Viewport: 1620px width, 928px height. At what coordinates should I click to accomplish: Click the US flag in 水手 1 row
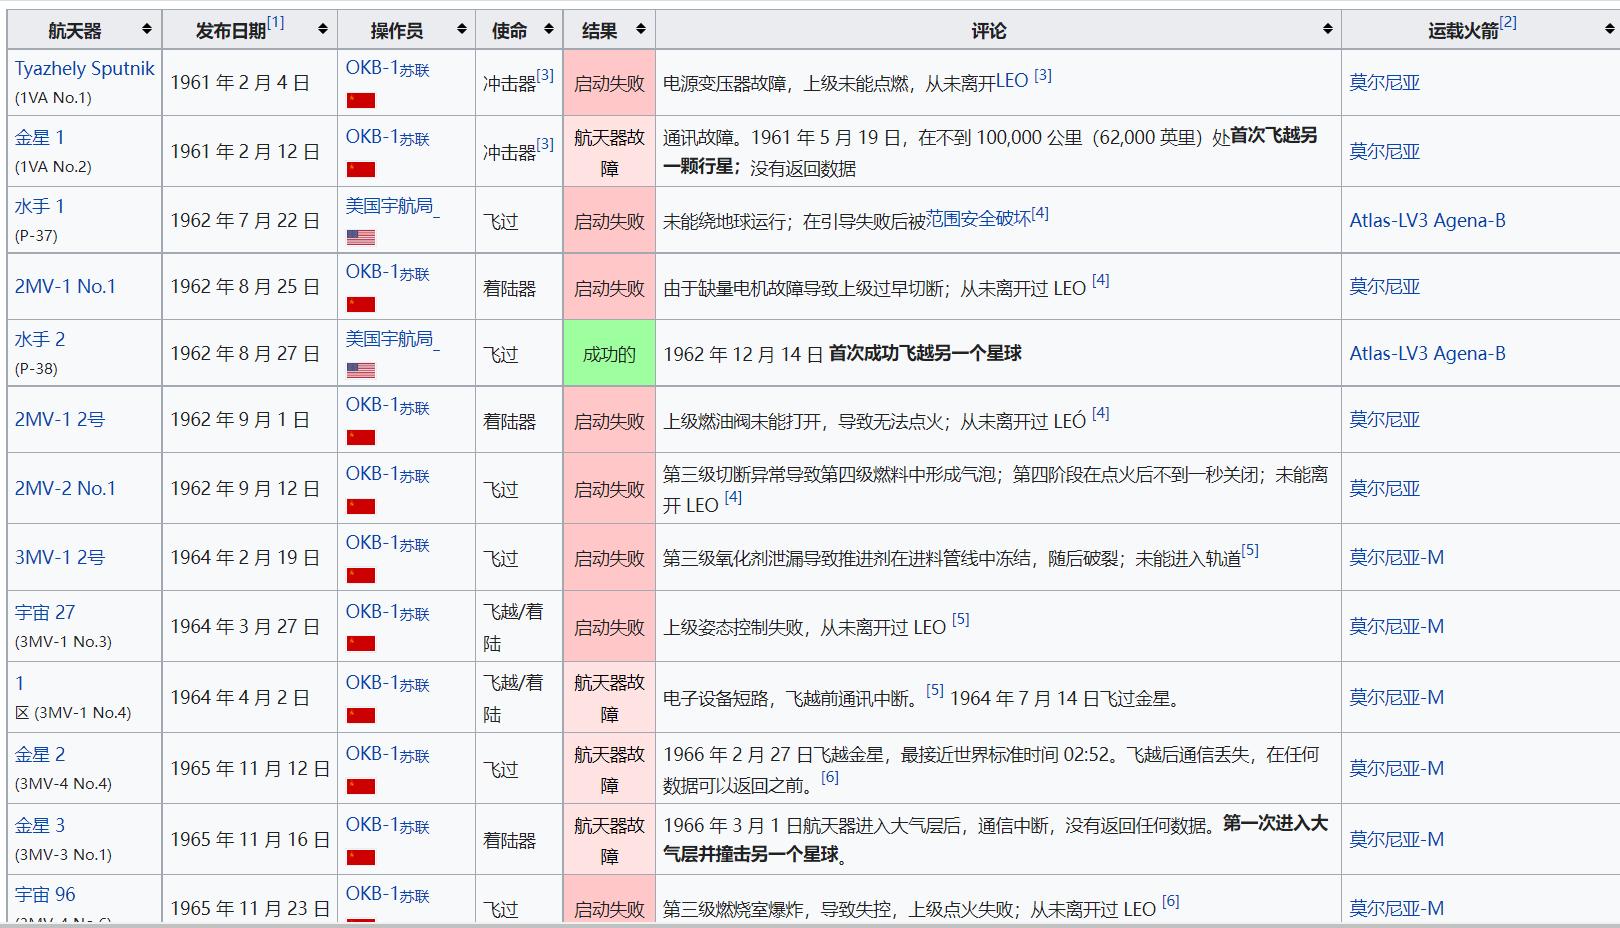click(360, 237)
